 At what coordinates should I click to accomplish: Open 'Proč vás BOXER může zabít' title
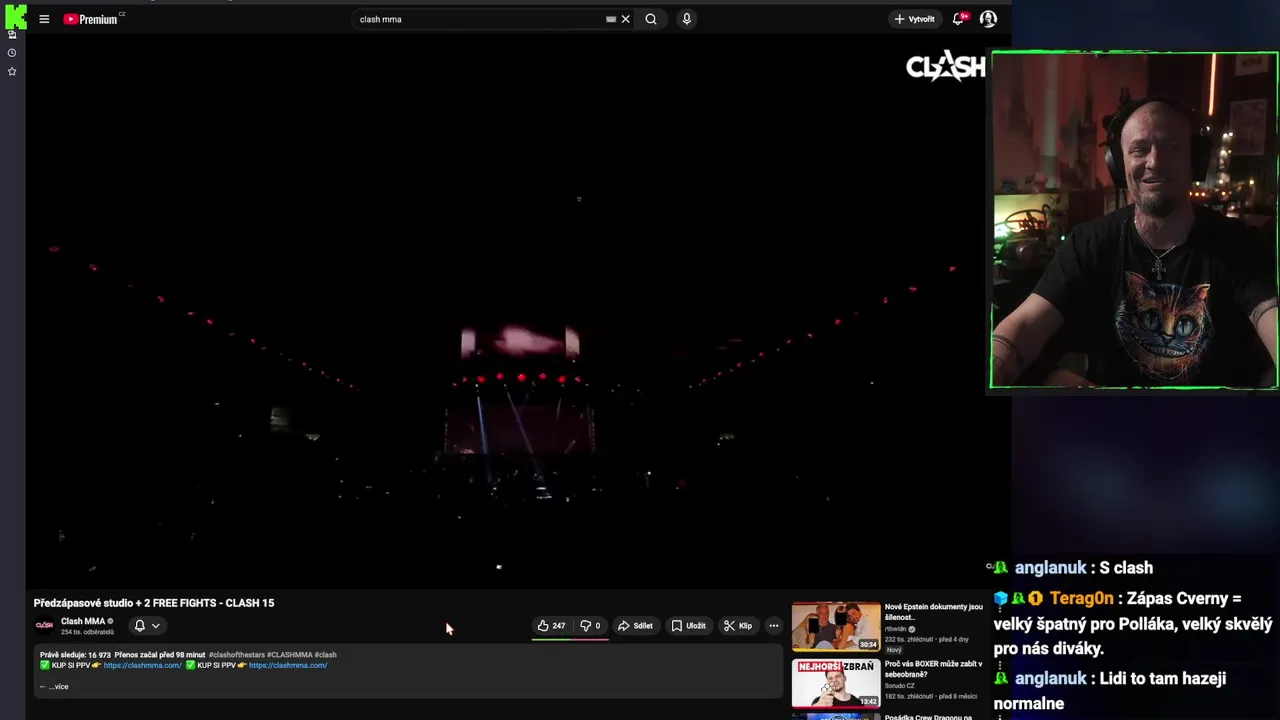coord(934,669)
